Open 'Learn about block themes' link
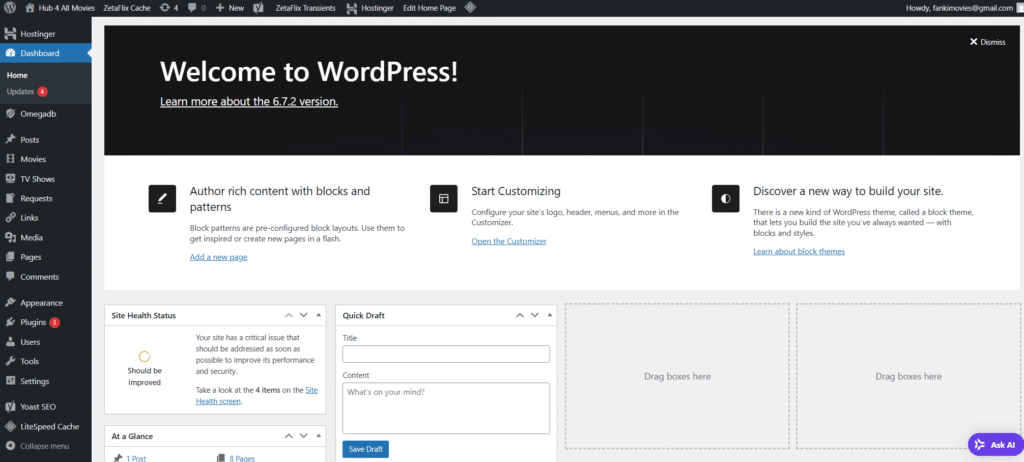 pyautogui.click(x=799, y=252)
